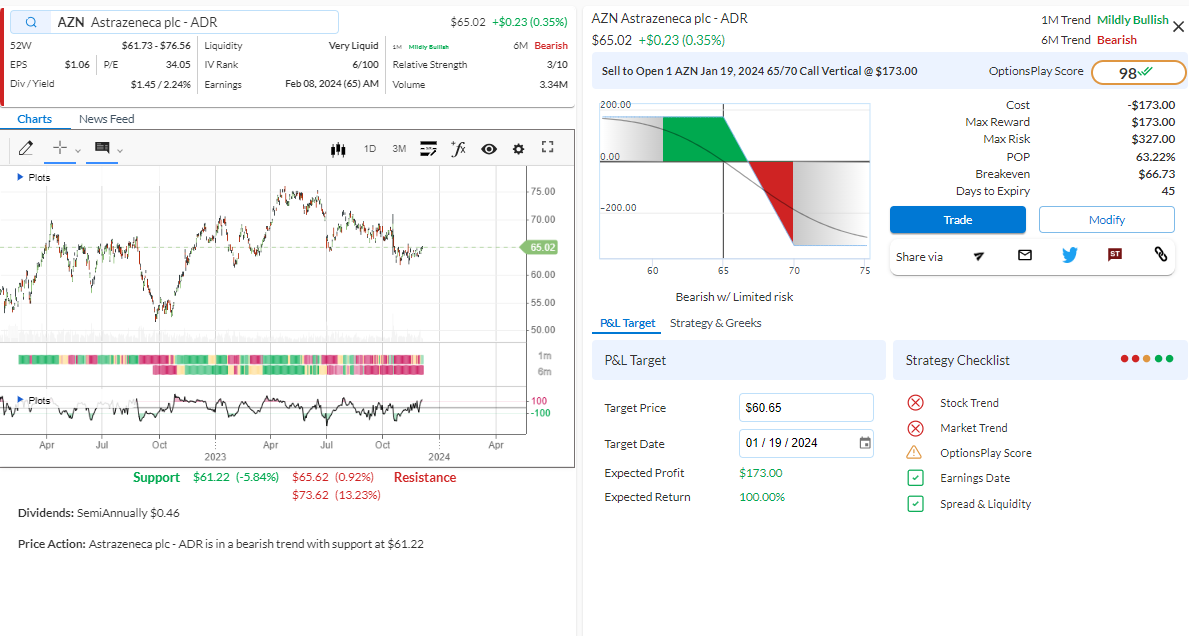Share trade via paper plane icon
This screenshot has height=636, width=1189.
pyautogui.click(x=979, y=256)
